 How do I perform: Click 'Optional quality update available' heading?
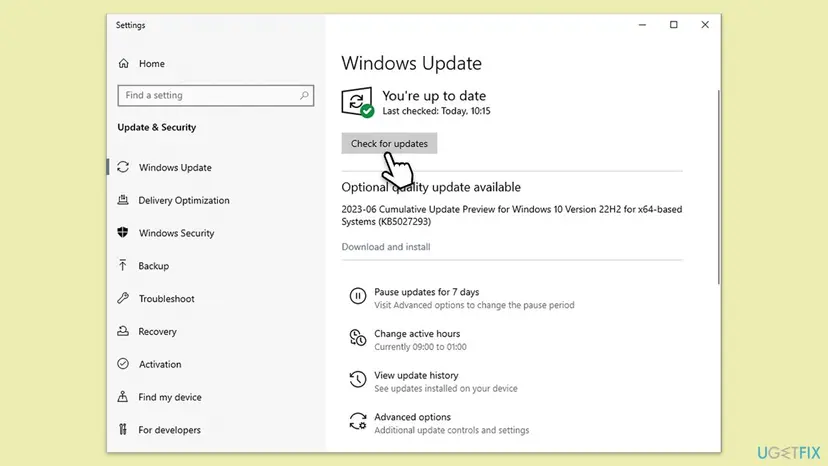point(431,187)
